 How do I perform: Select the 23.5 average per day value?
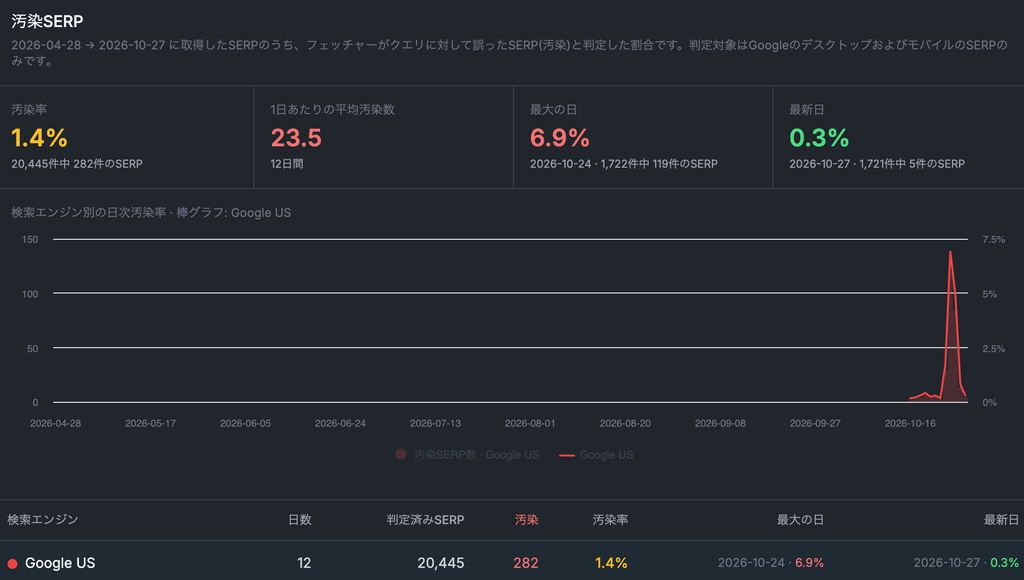296,138
